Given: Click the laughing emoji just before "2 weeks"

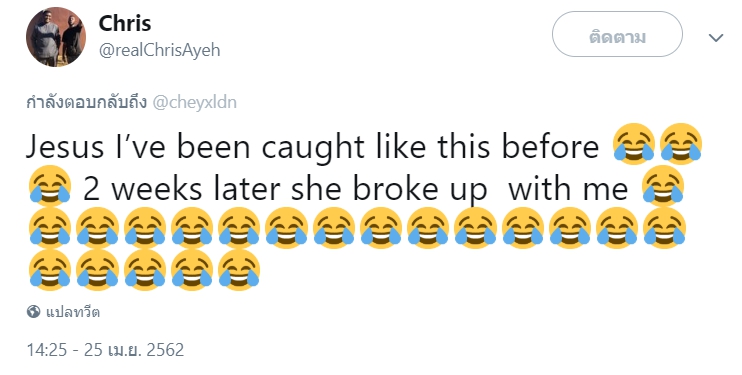Looking at the screenshot, I should [50, 186].
